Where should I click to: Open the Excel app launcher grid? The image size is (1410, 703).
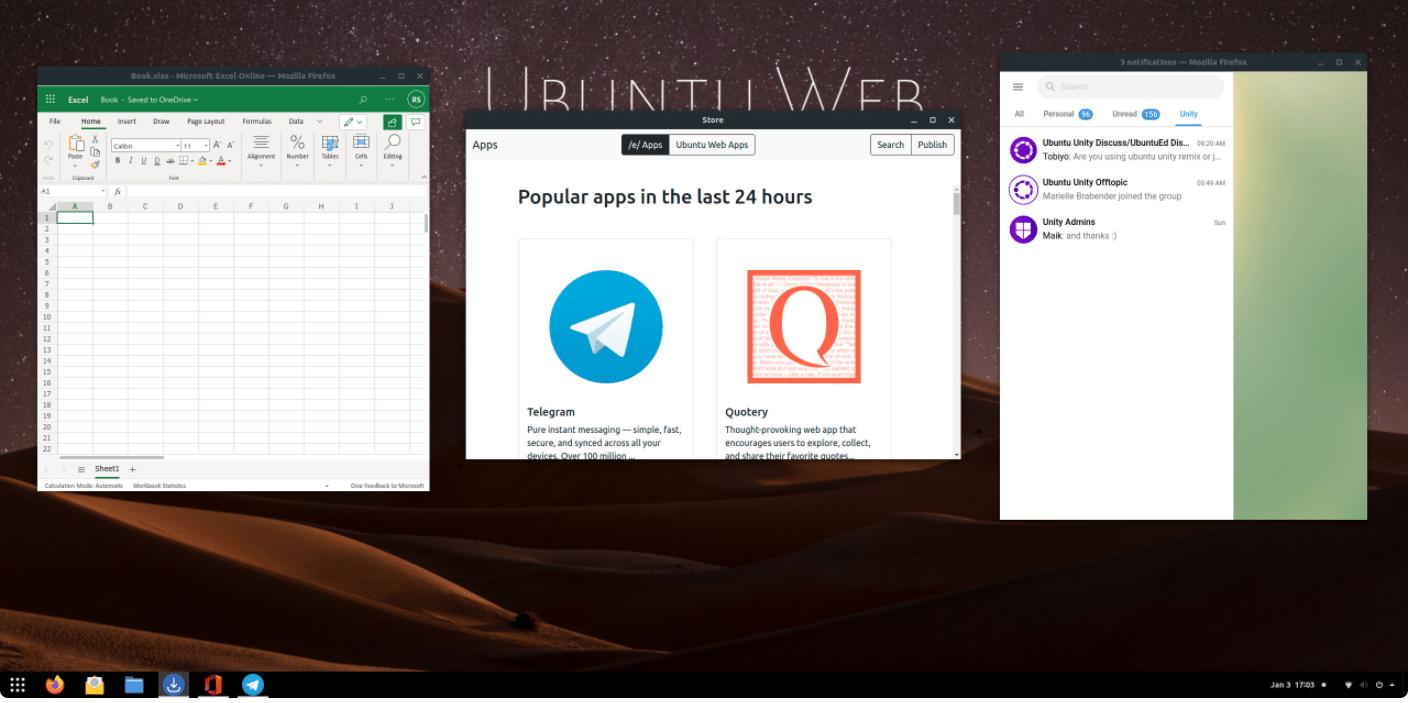pyautogui.click(x=50, y=99)
